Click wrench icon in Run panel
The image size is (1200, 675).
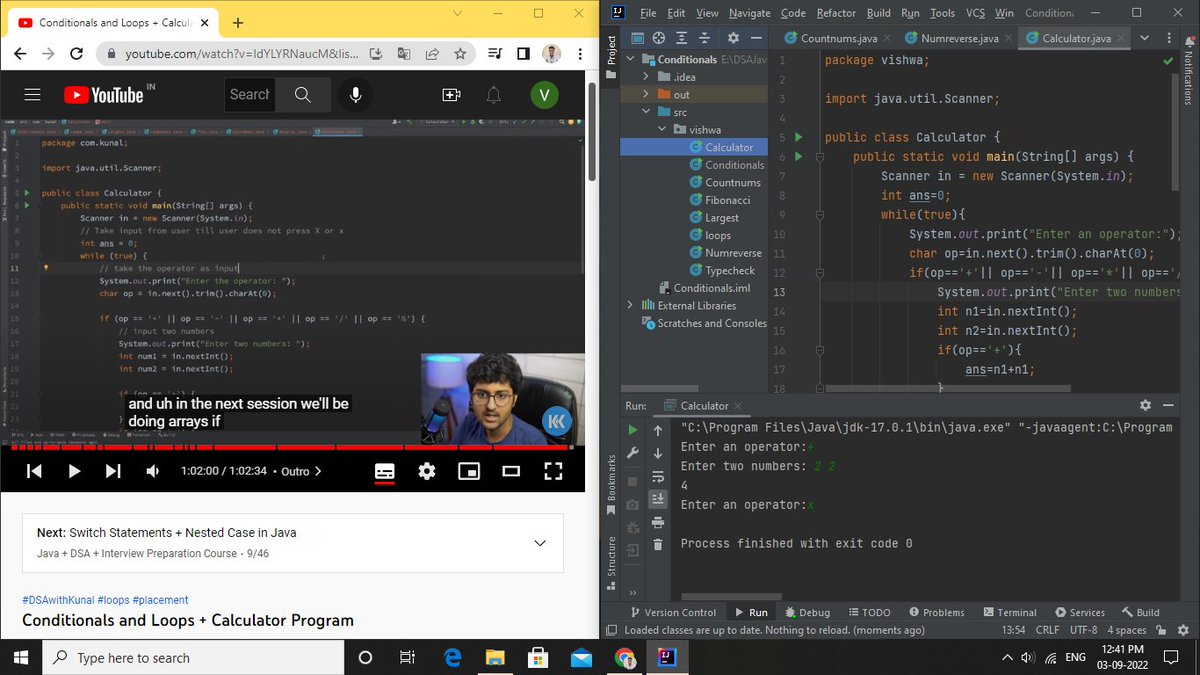click(x=632, y=453)
